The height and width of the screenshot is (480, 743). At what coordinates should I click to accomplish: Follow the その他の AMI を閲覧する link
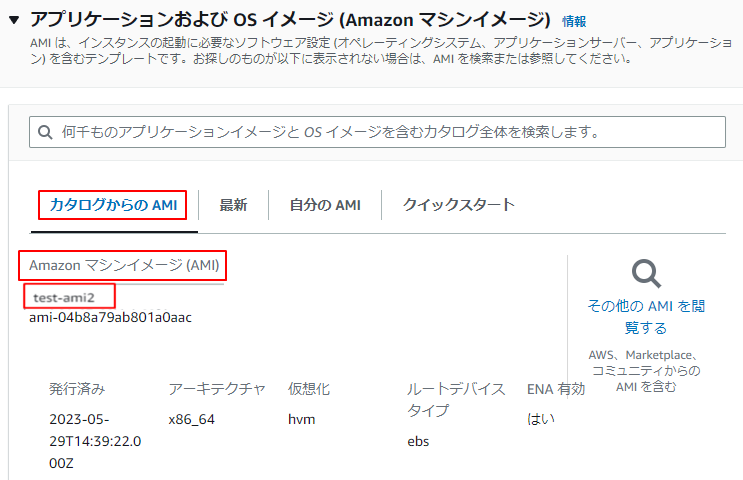(646, 316)
